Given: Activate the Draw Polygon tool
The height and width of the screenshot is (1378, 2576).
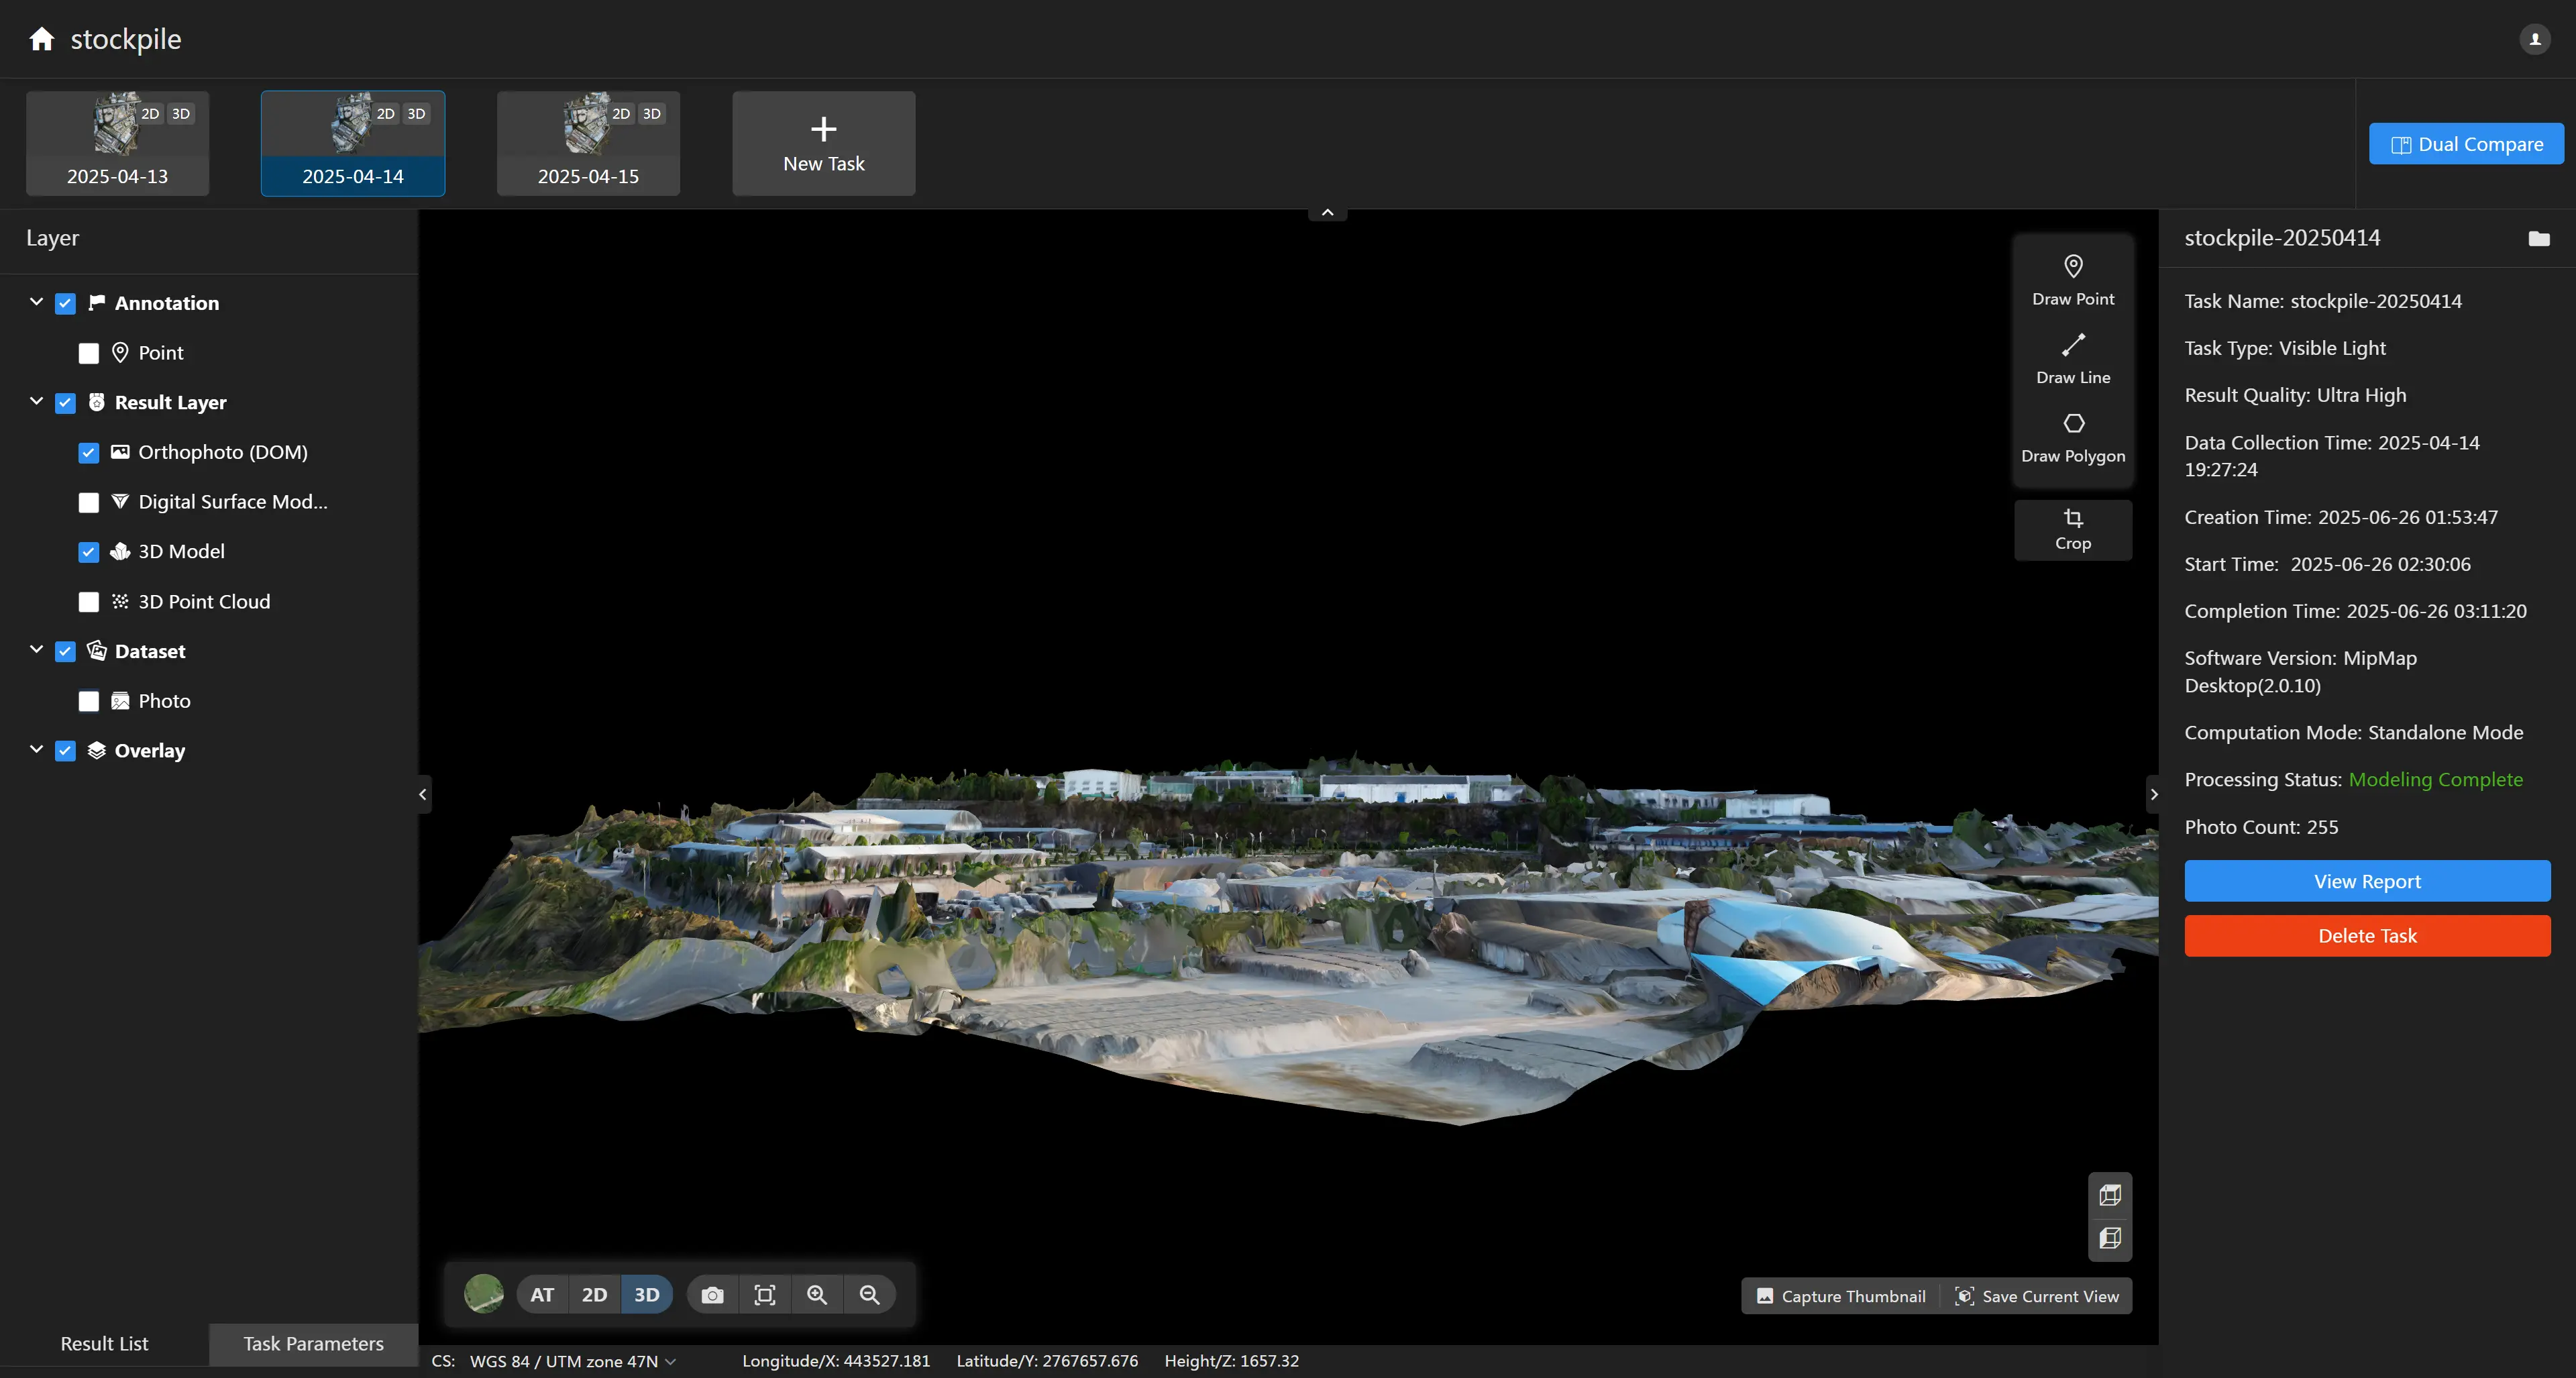Looking at the screenshot, I should (2072, 437).
